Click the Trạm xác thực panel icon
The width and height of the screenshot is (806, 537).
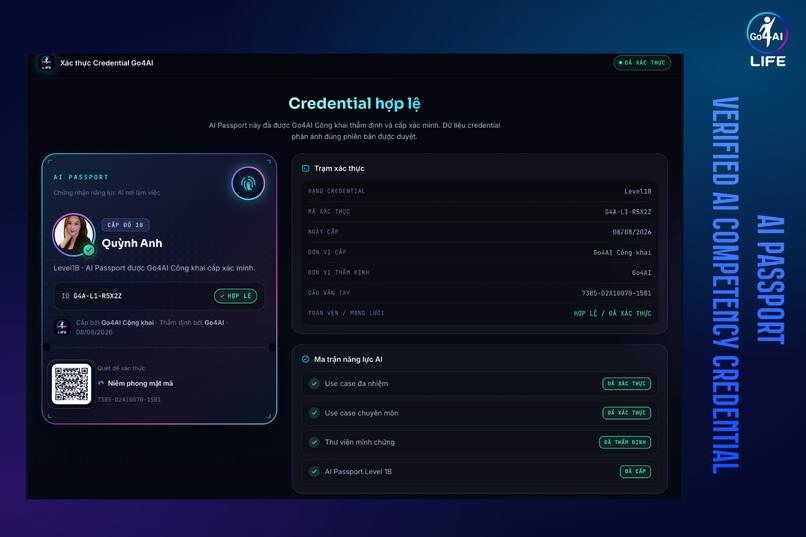pos(305,168)
